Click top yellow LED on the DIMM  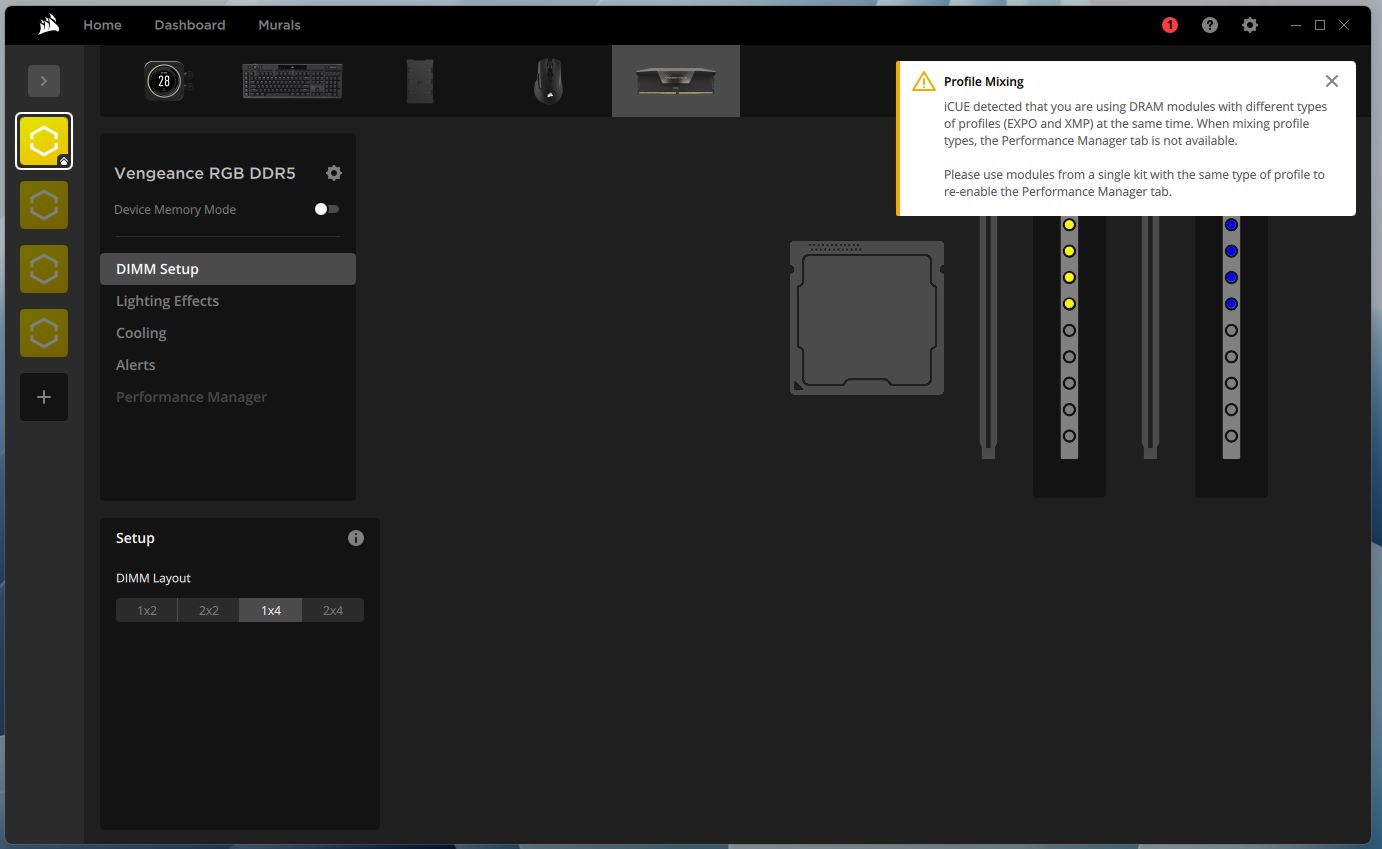[1069, 225]
